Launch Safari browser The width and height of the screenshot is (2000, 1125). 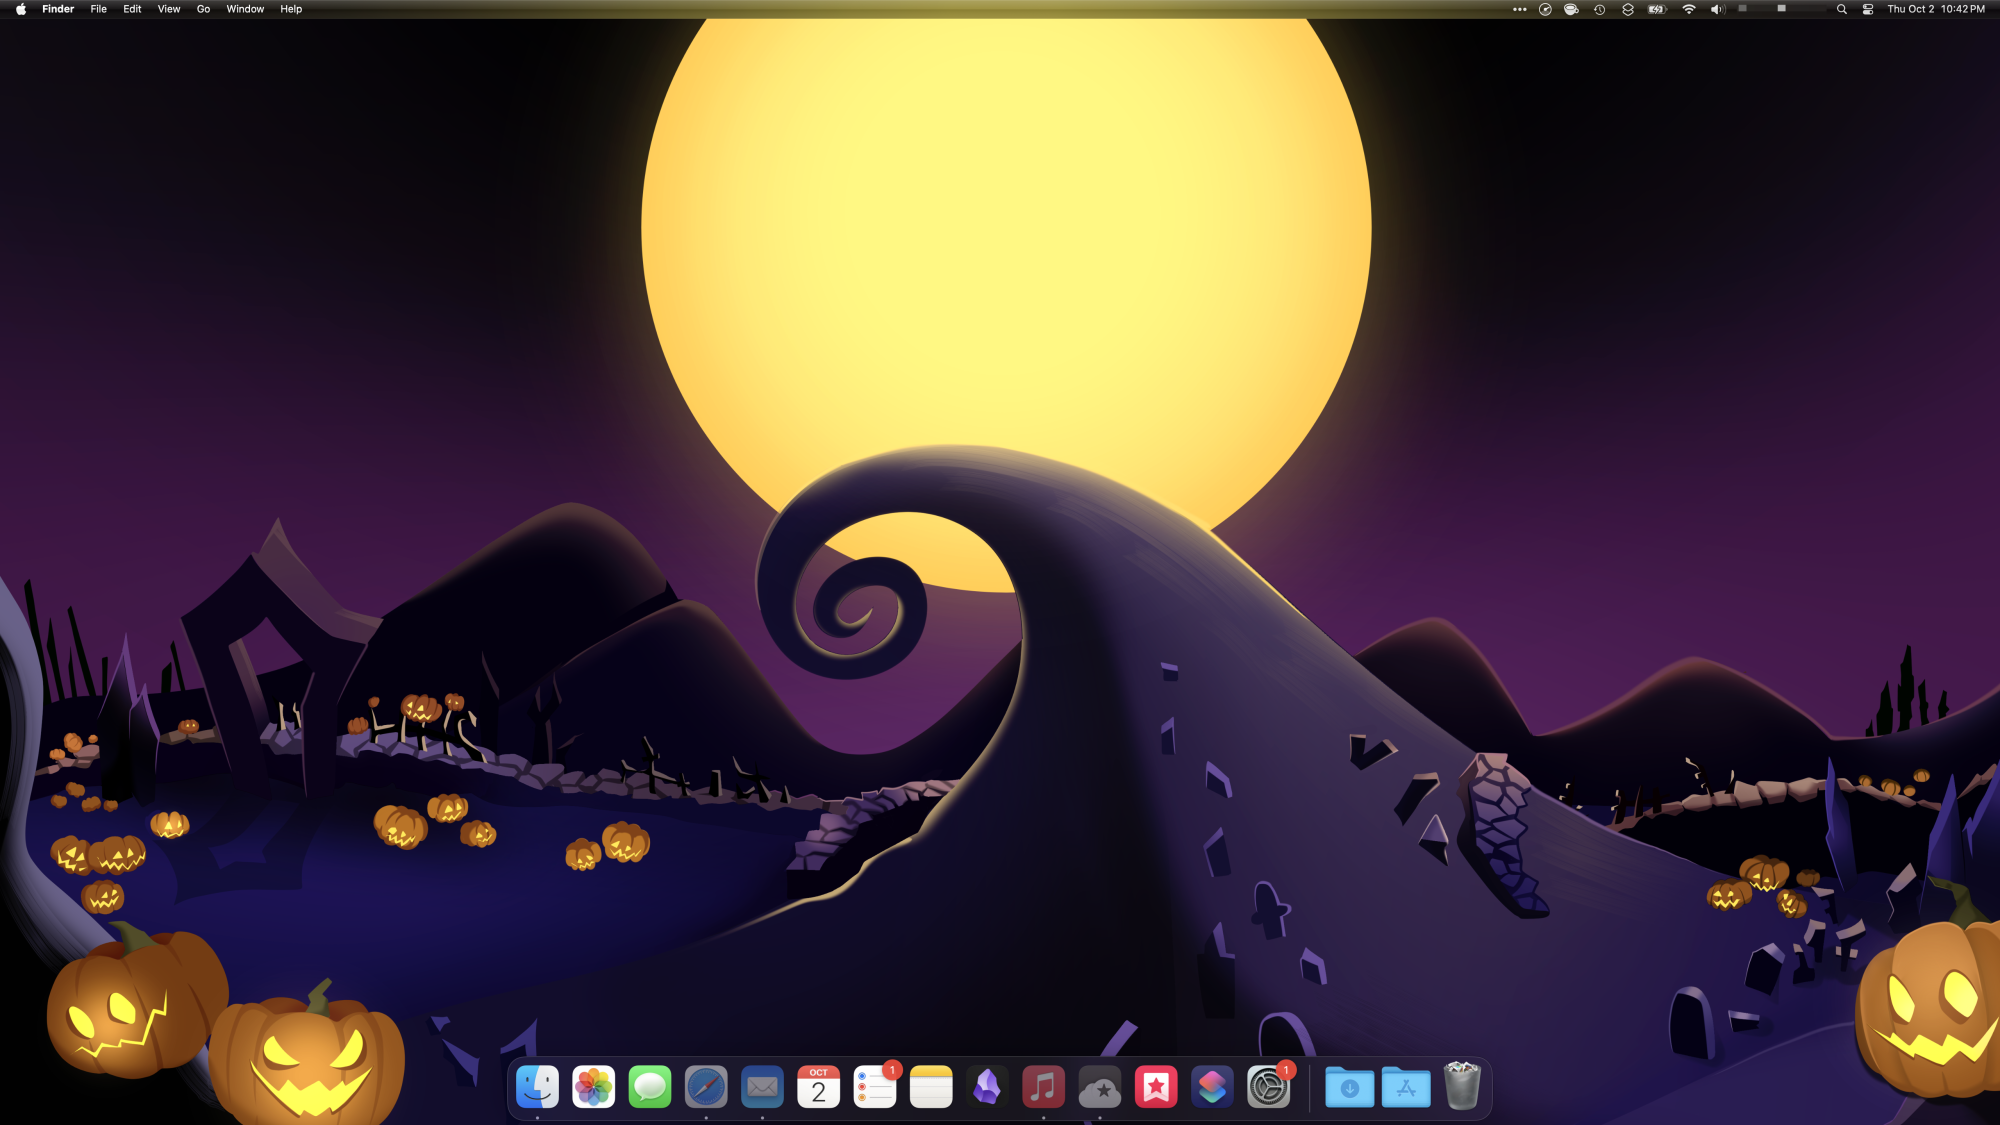(706, 1087)
